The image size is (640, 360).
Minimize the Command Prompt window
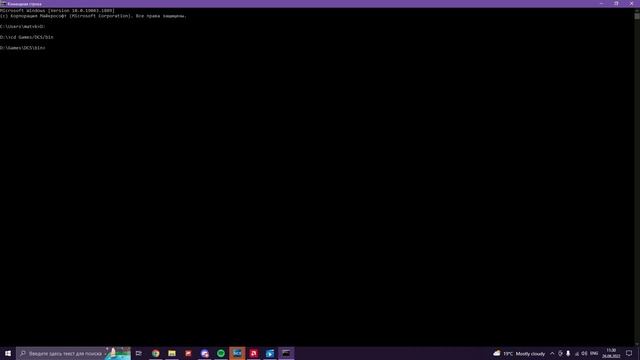click(601, 4)
